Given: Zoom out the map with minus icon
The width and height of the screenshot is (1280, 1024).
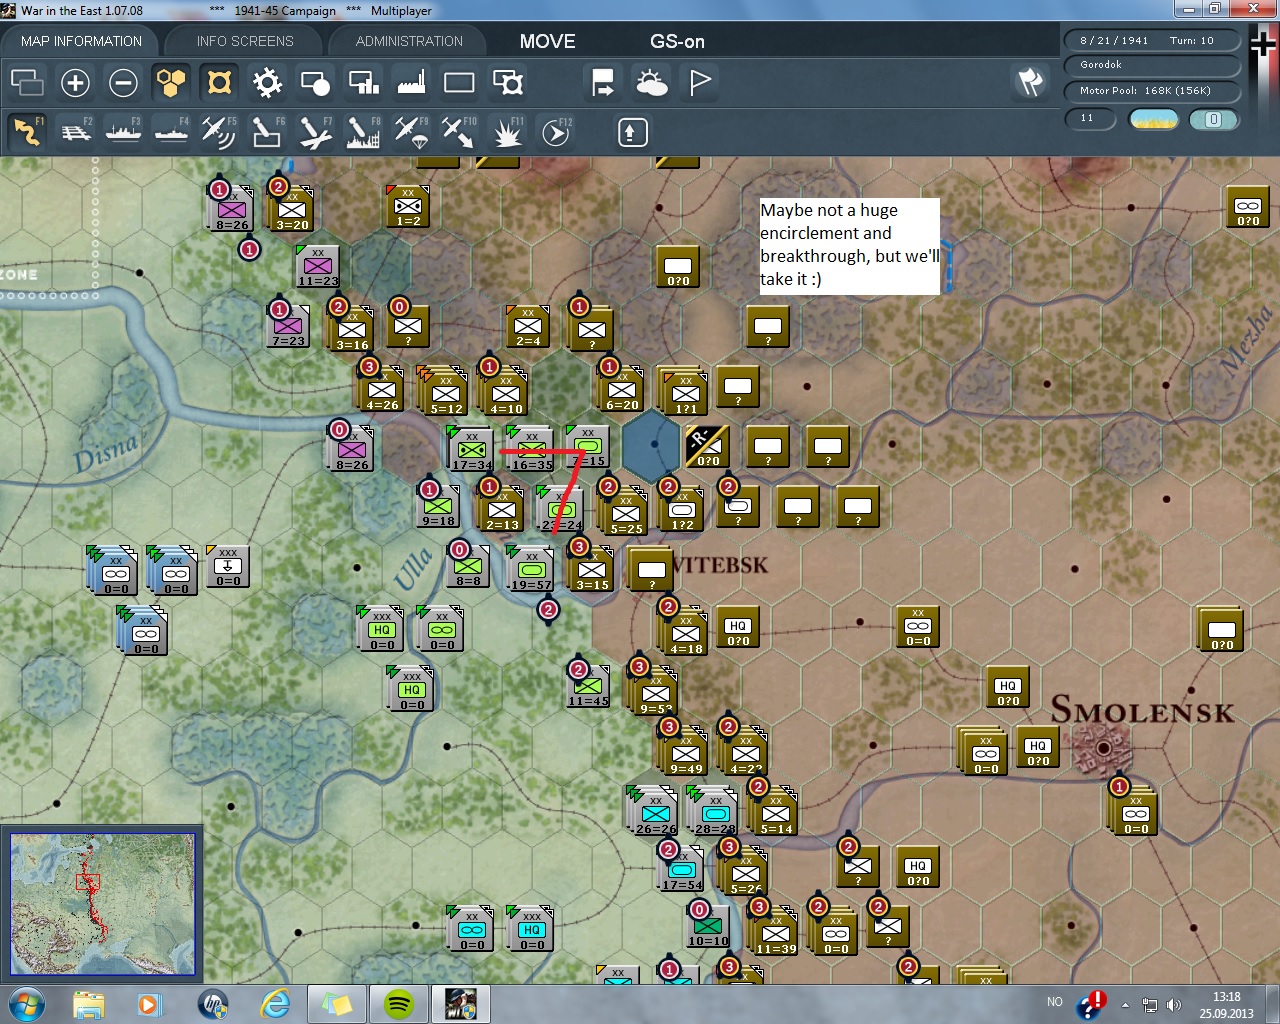Looking at the screenshot, I should (123, 82).
